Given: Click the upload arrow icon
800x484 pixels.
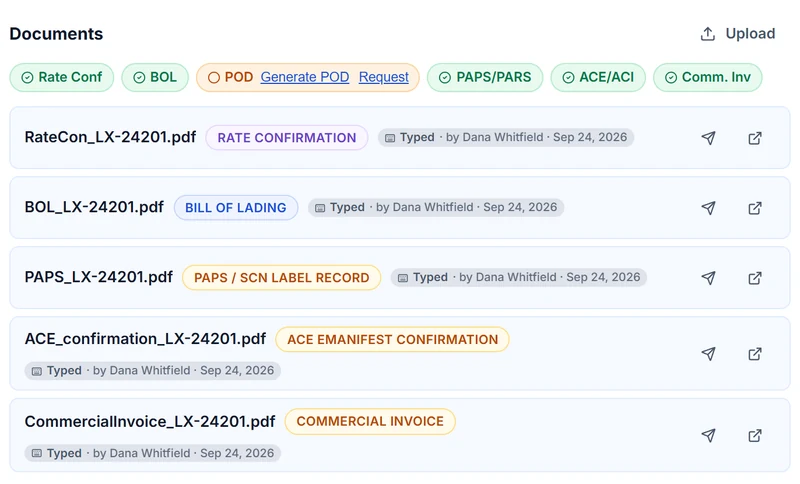Looking at the screenshot, I should point(708,34).
